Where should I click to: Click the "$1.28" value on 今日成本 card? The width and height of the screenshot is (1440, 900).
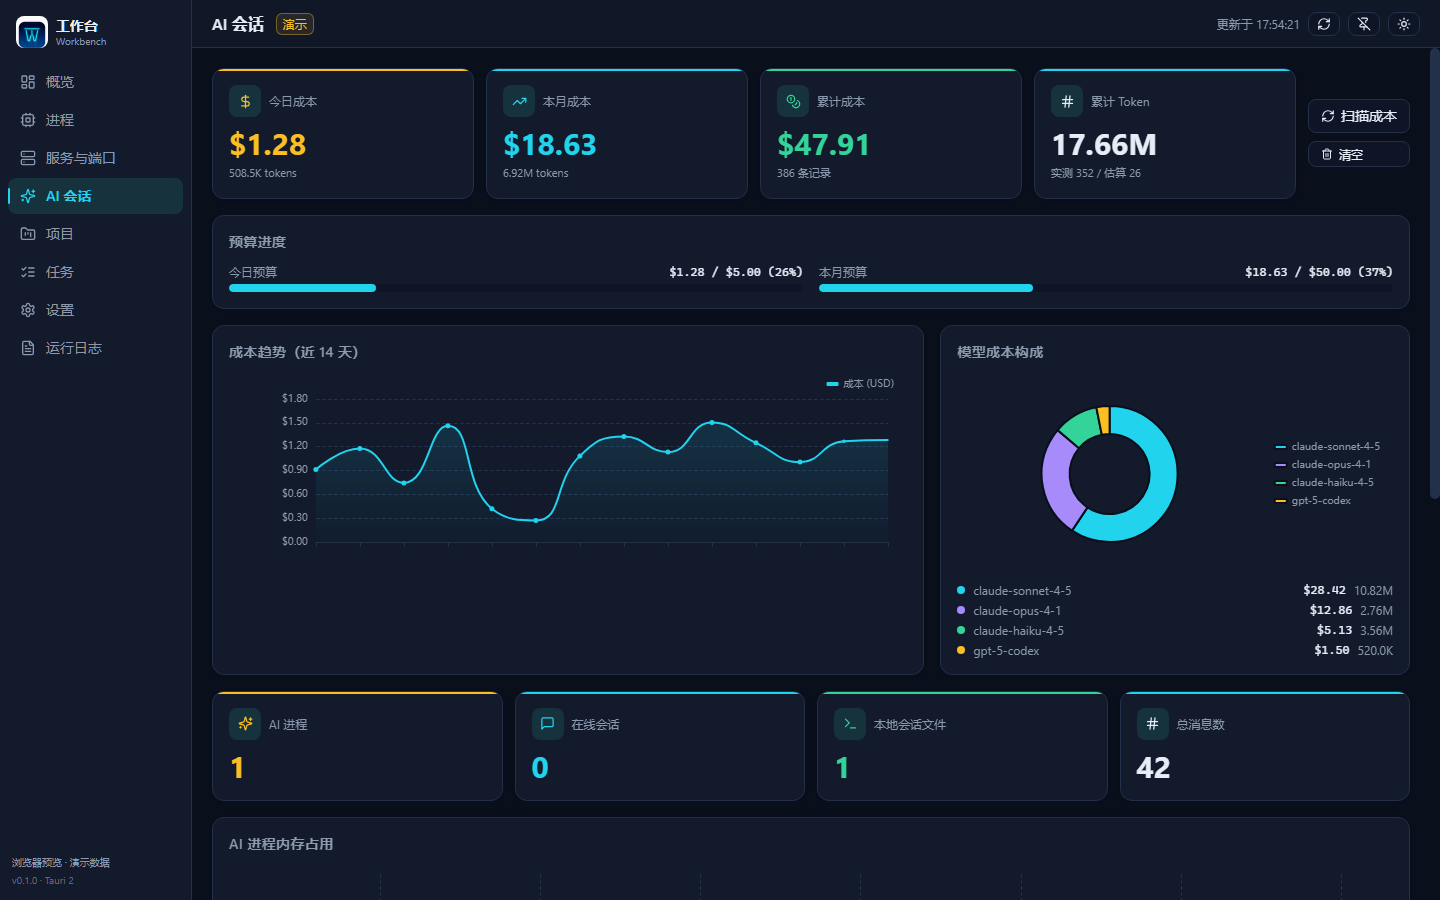pos(268,145)
